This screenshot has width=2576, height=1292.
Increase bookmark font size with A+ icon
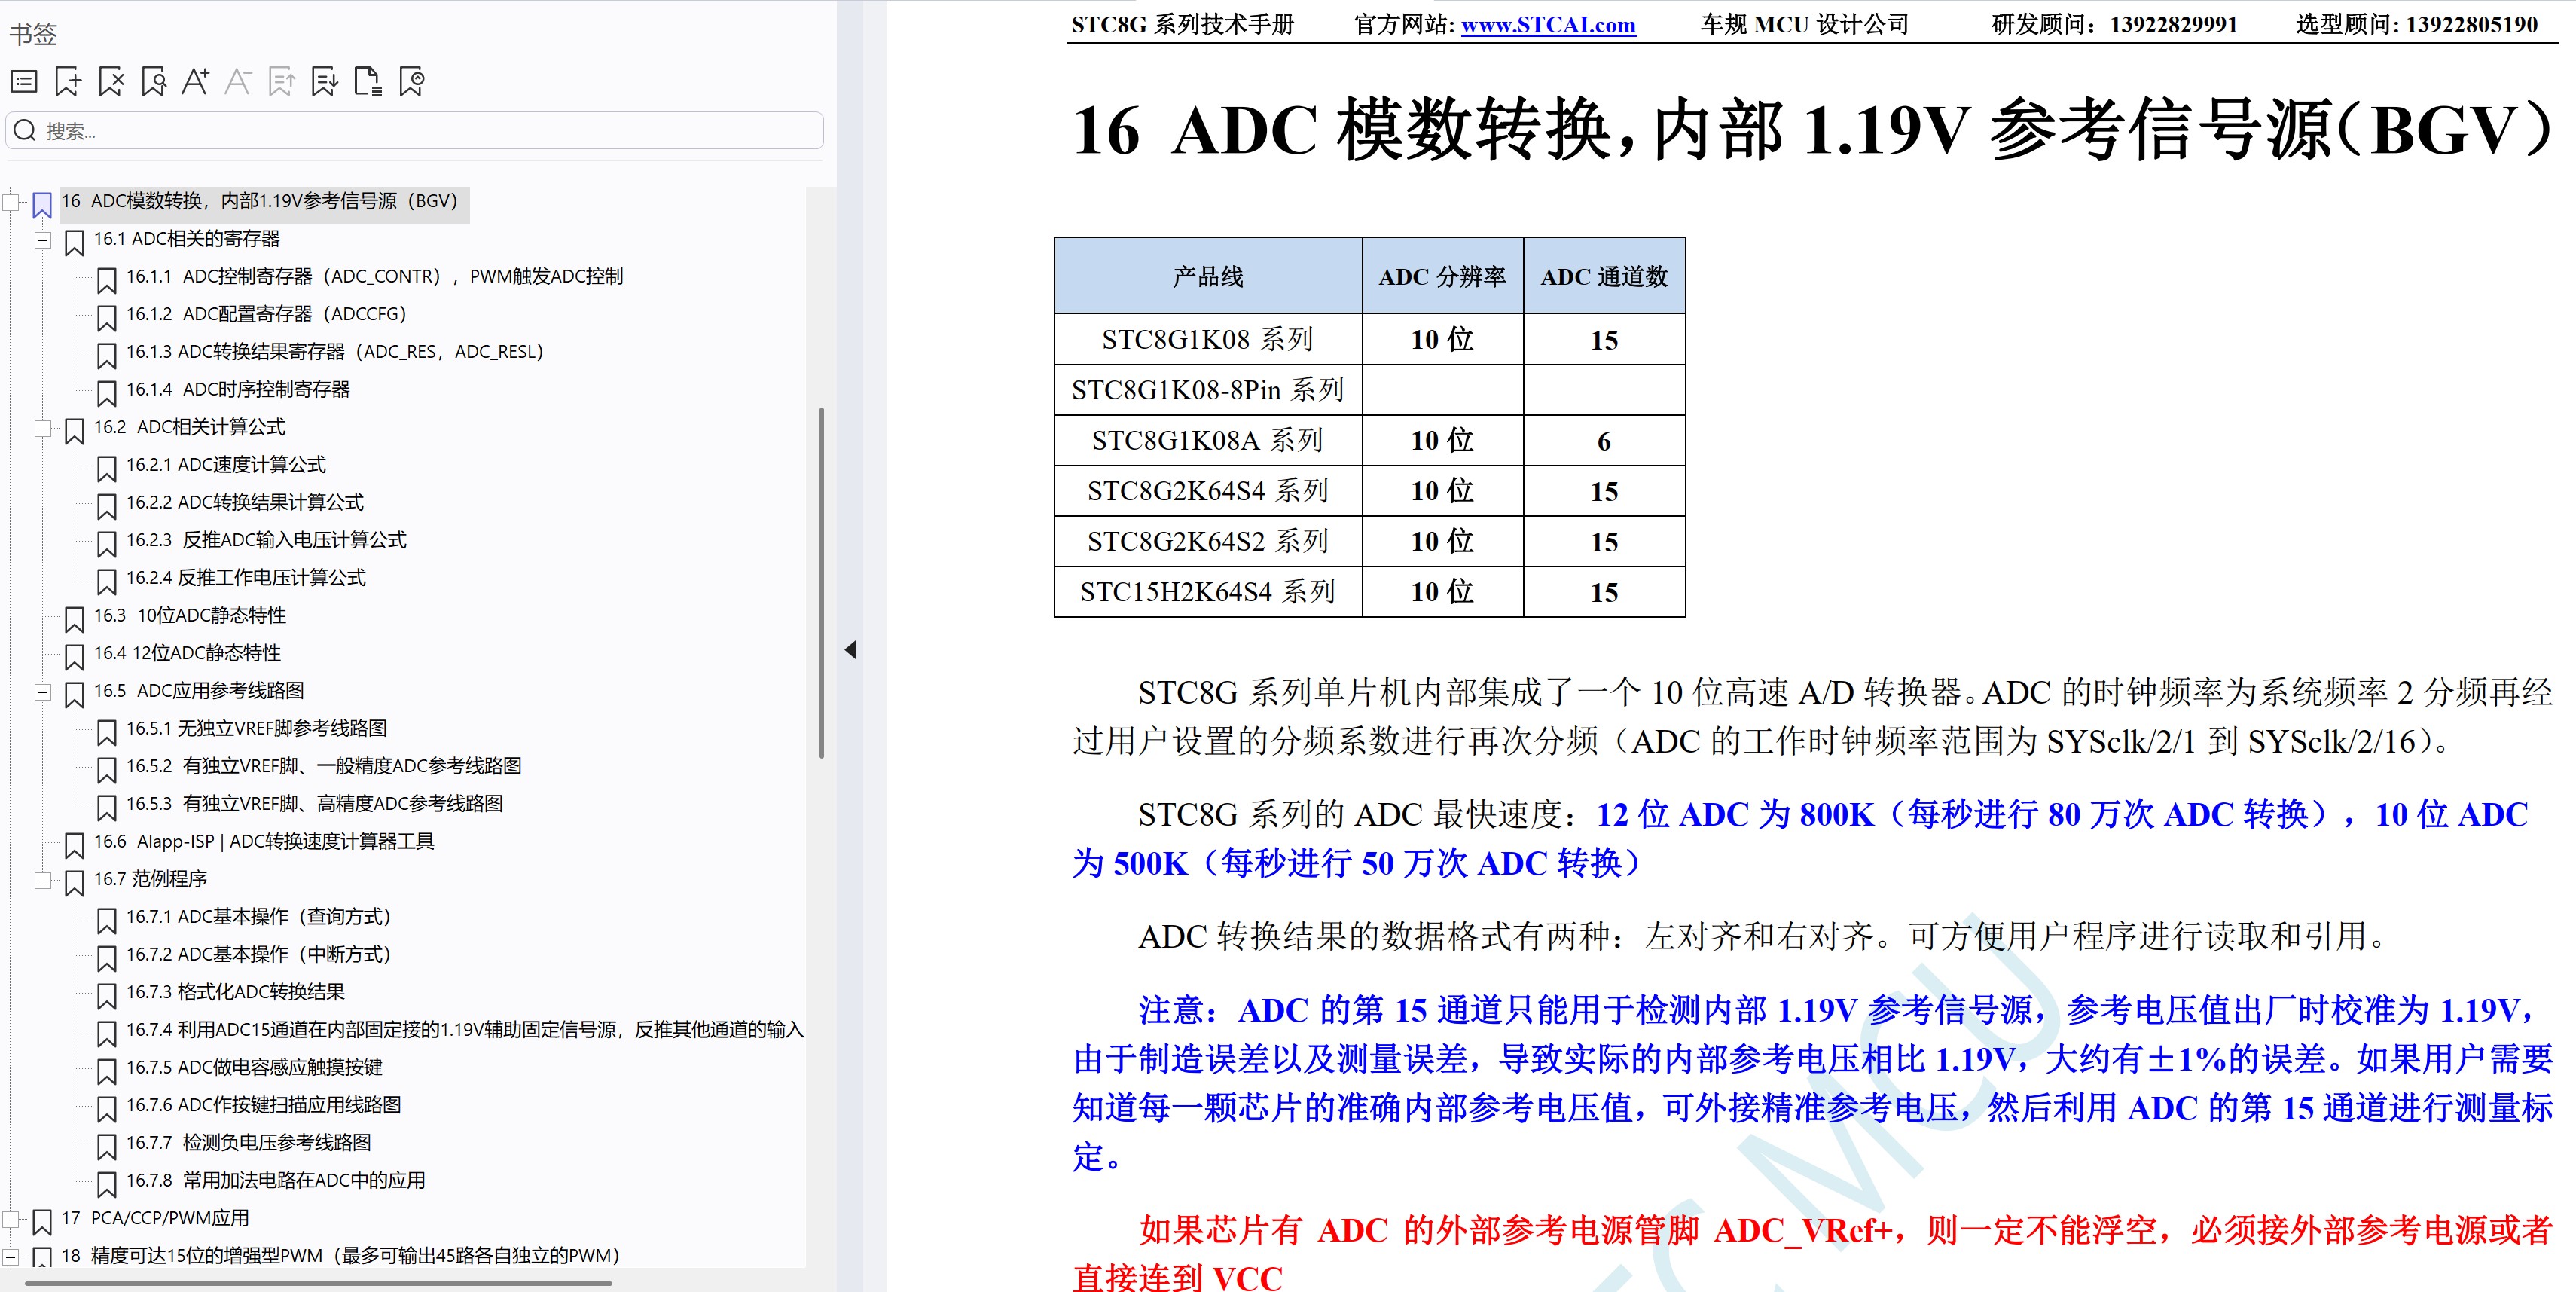coord(196,81)
